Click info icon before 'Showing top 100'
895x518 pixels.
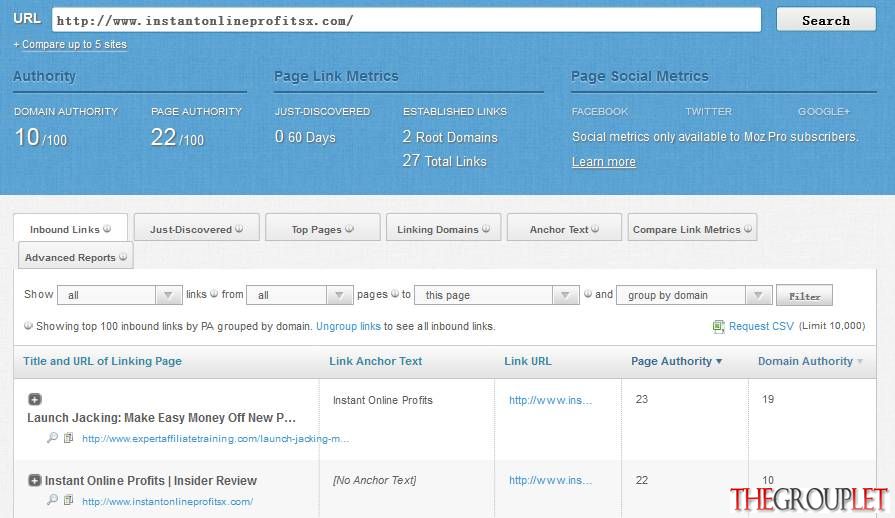tap(28, 326)
